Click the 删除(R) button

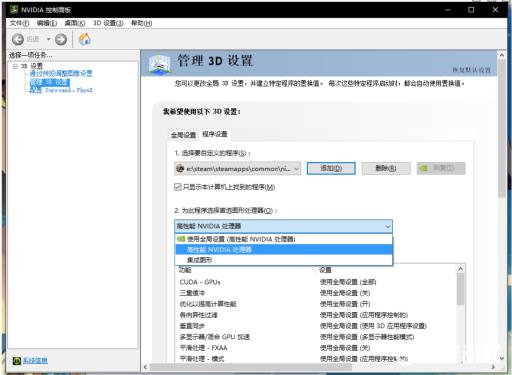tap(386, 168)
